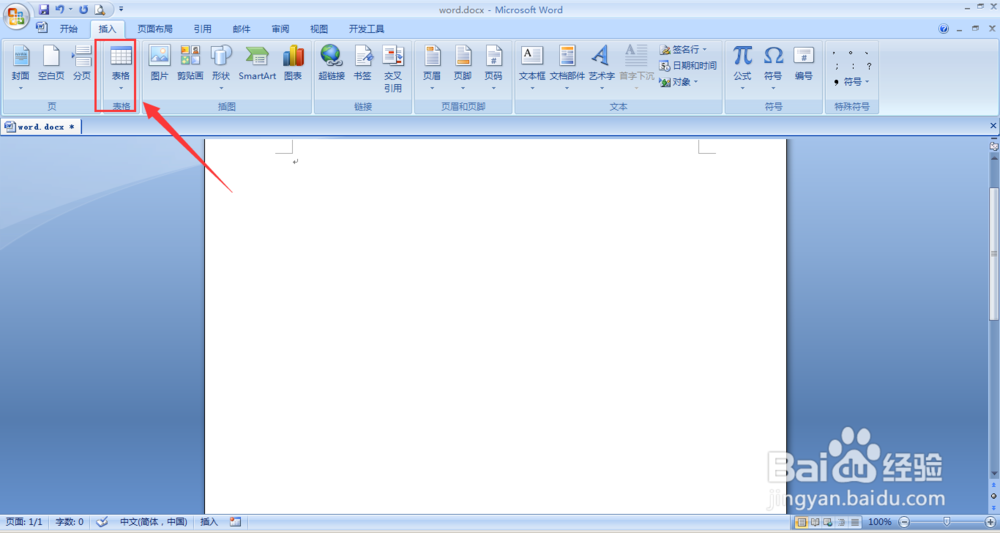This screenshot has height=533, width=1000.
Task: Insert clip art (剪贴画)
Action: 190,64
